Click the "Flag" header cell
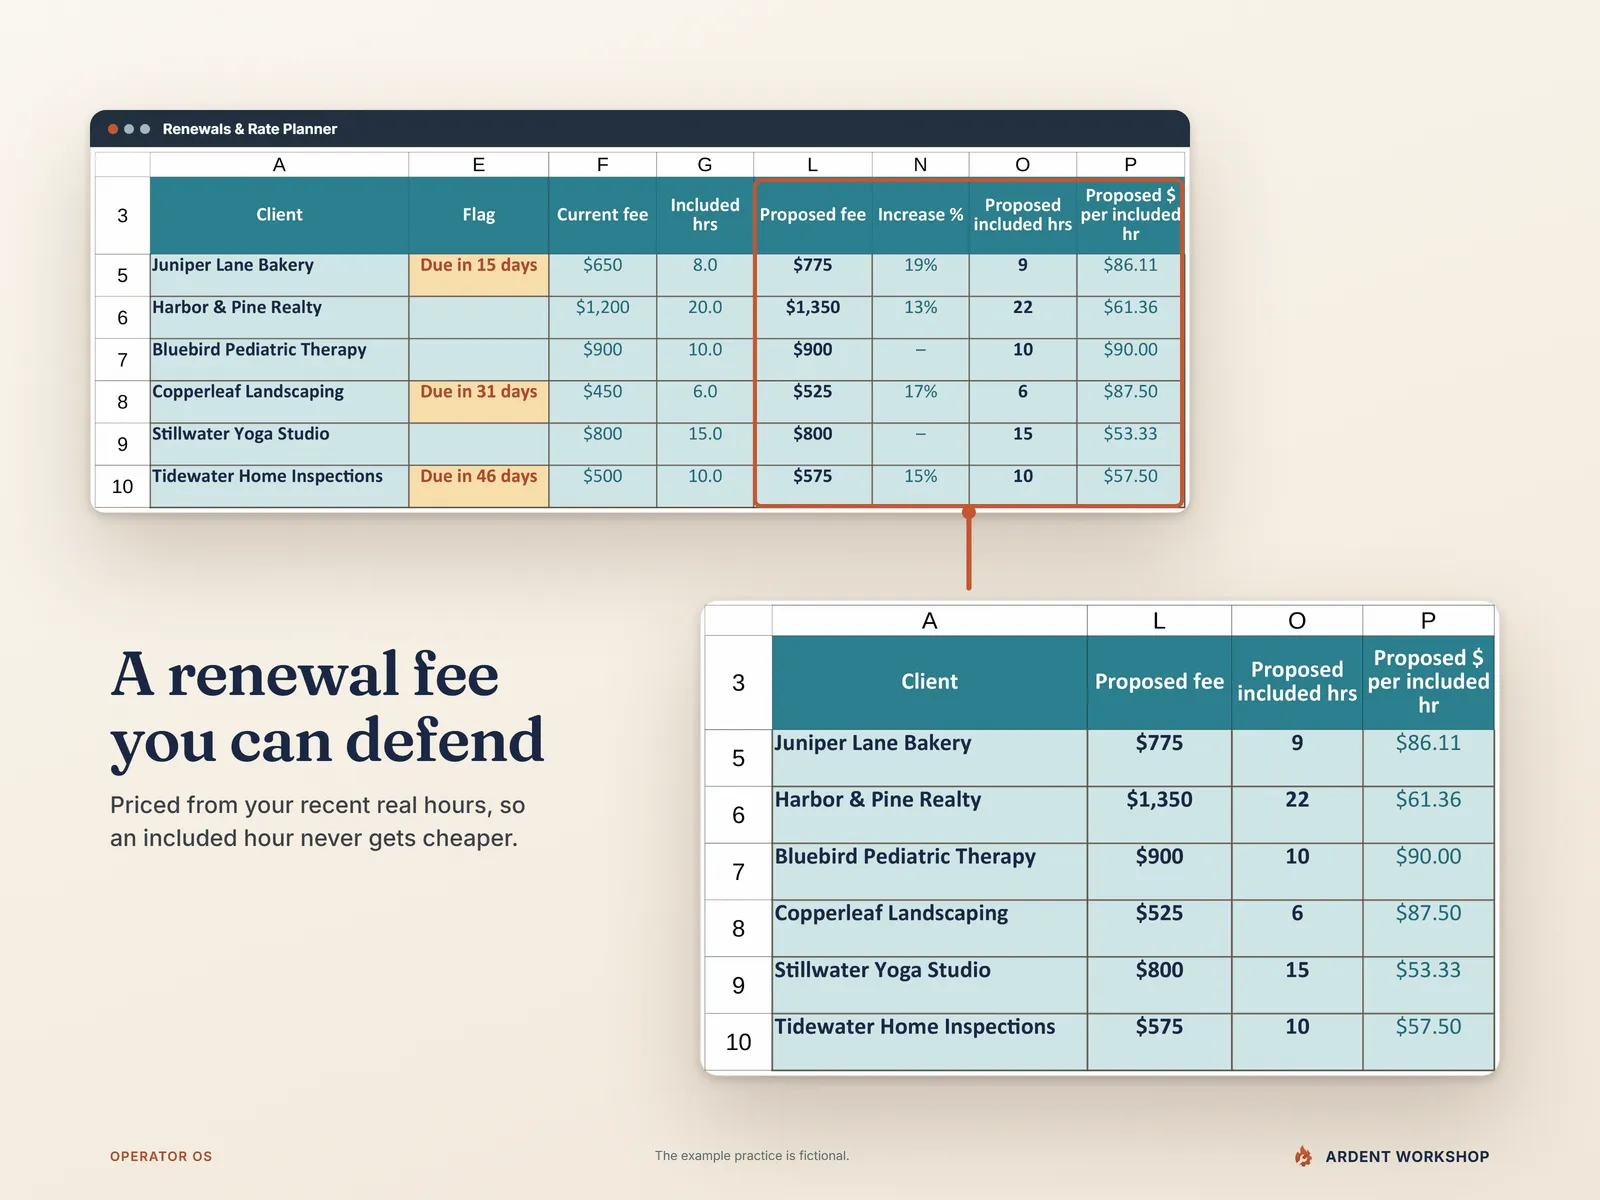This screenshot has width=1600, height=1200. (479, 215)
